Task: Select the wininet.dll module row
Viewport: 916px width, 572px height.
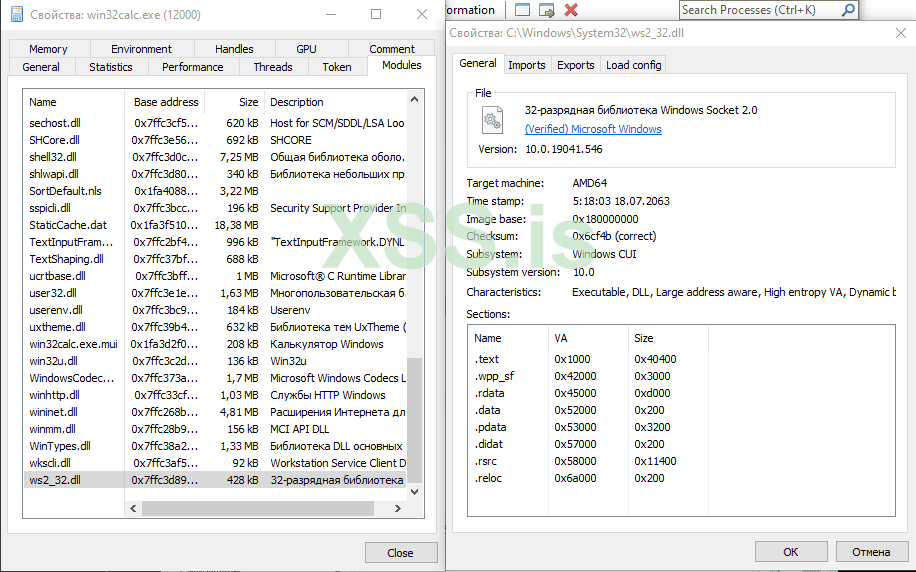Action: (217, 411)
